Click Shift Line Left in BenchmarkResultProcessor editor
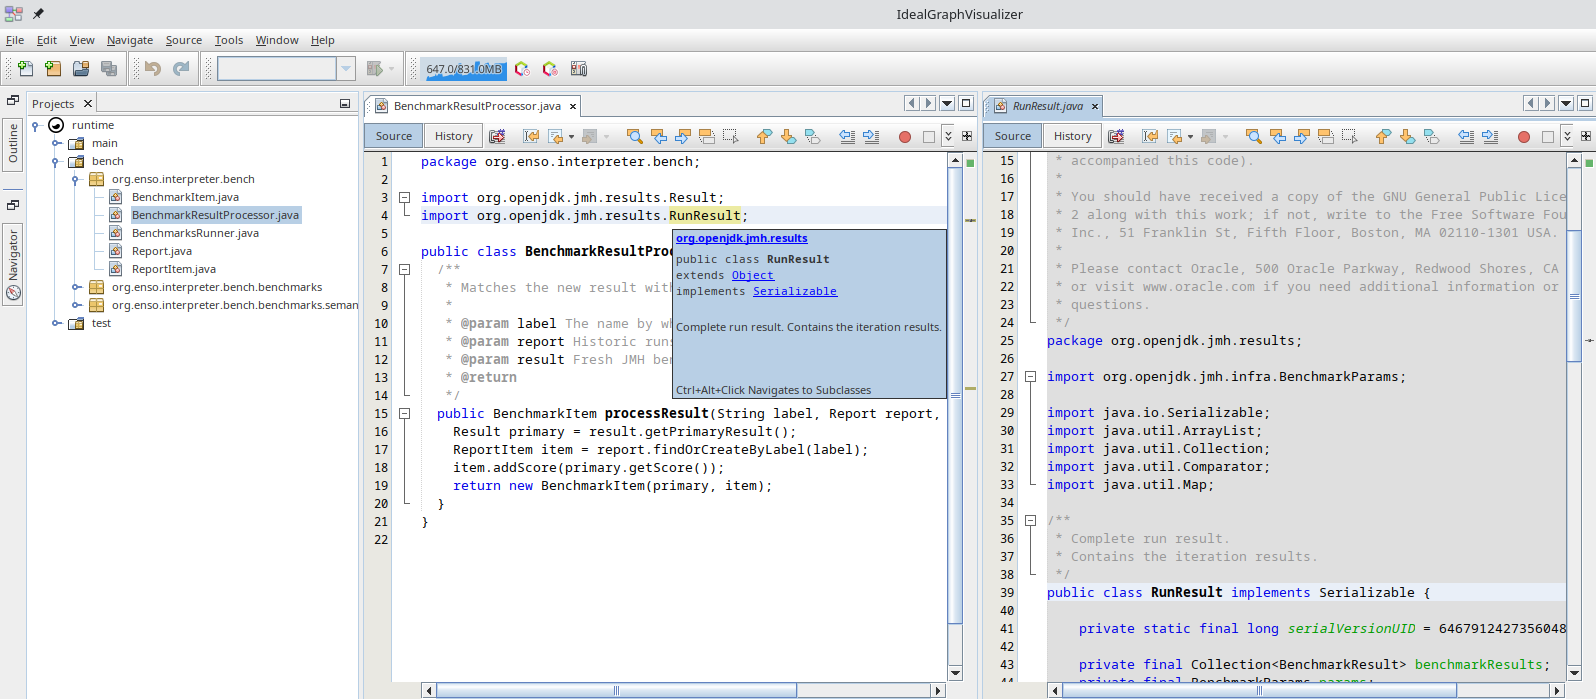Image resolution: width=1596 pixels, height=699 pixels. [847, 136]
